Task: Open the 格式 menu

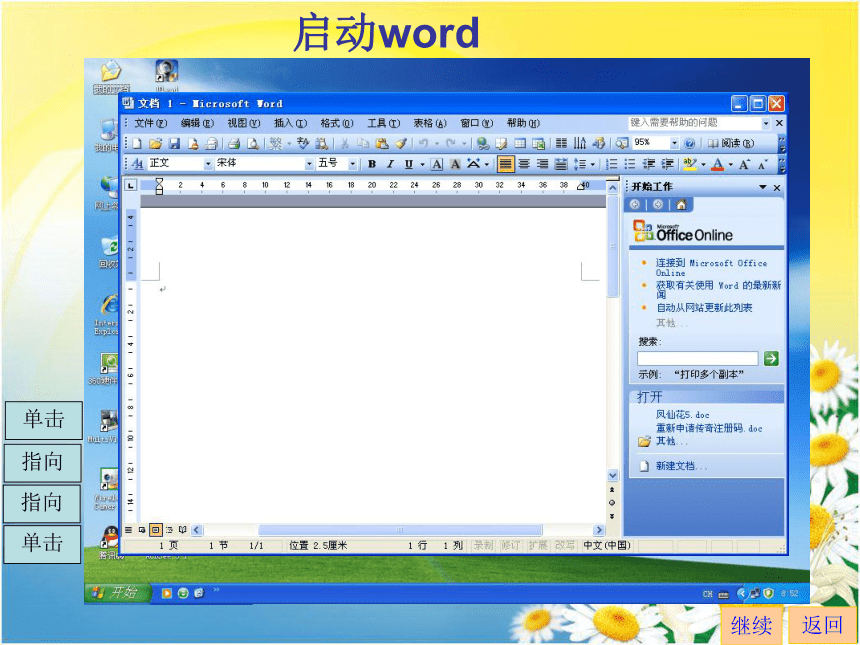Action: click(337, 123)
